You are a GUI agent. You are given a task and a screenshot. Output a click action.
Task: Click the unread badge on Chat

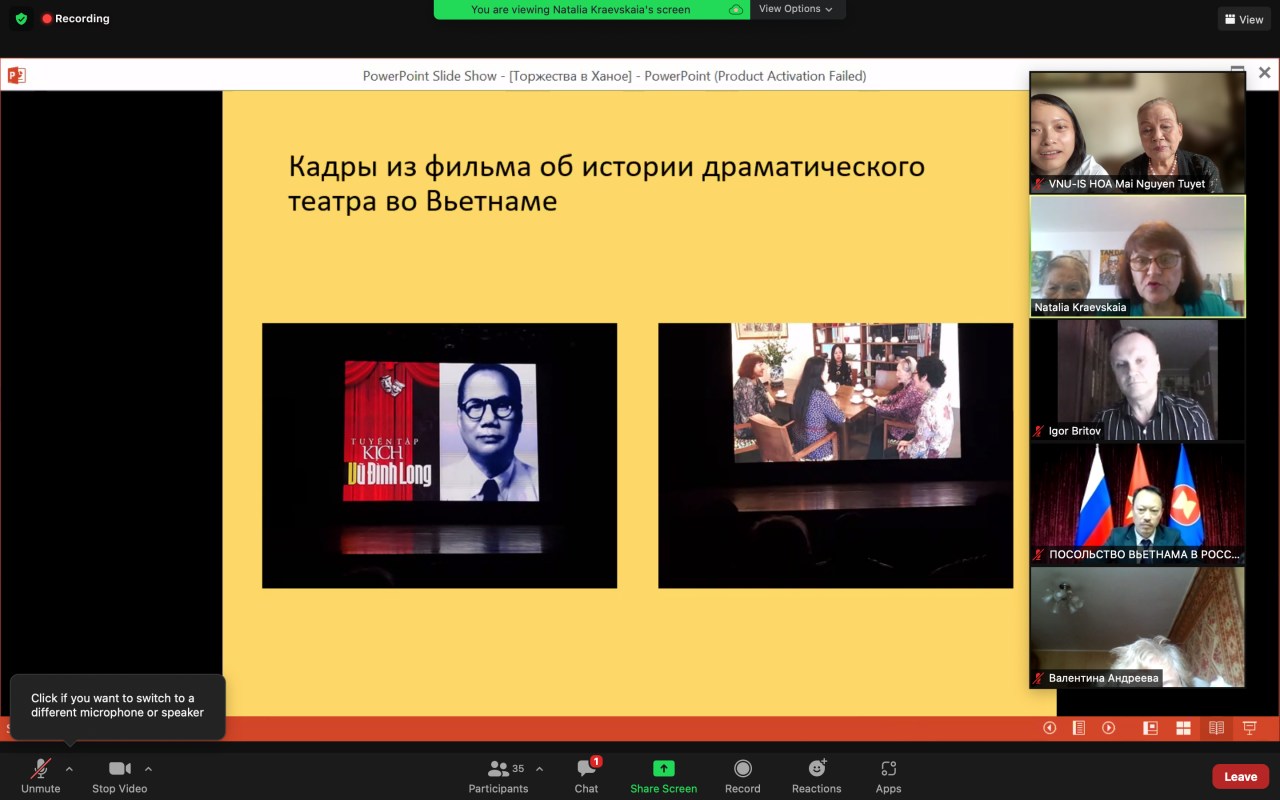click(x=596, y=762)
